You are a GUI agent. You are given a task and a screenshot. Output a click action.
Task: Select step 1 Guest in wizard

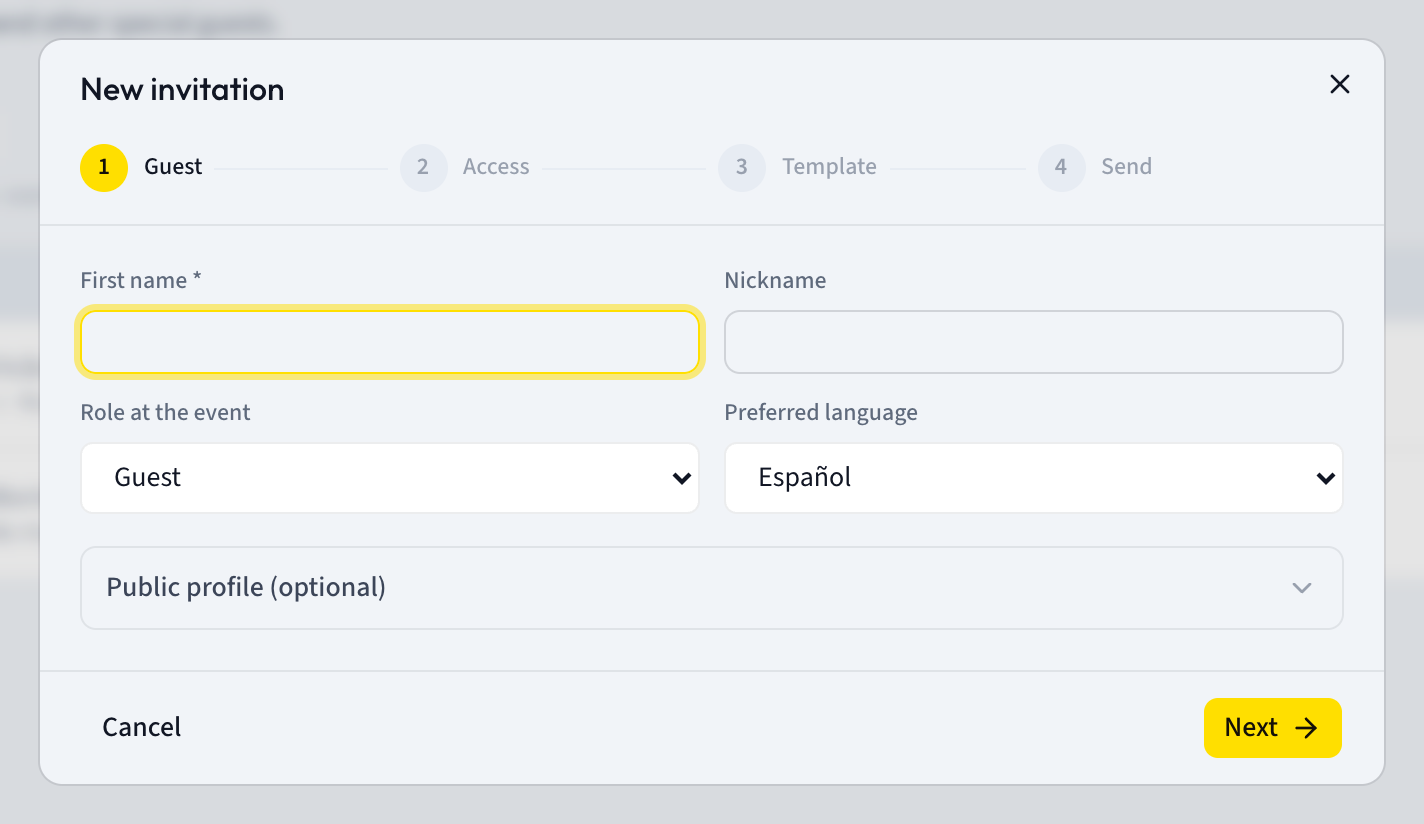(141, 167)
